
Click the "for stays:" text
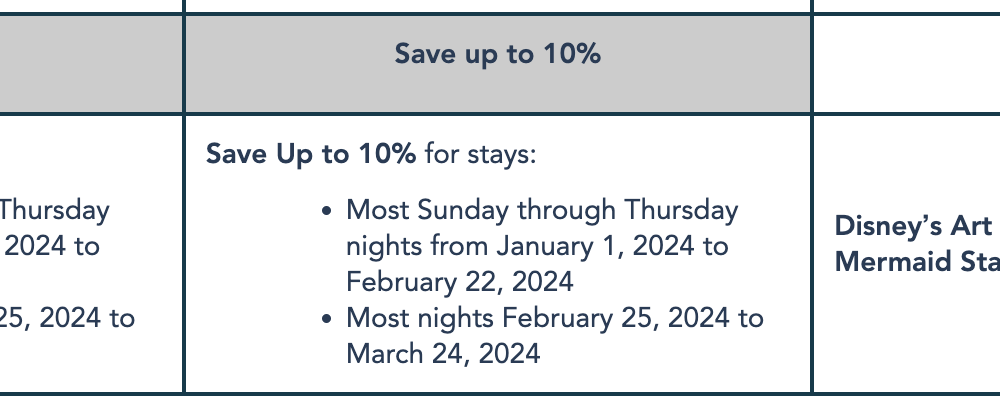coord(480,154)
